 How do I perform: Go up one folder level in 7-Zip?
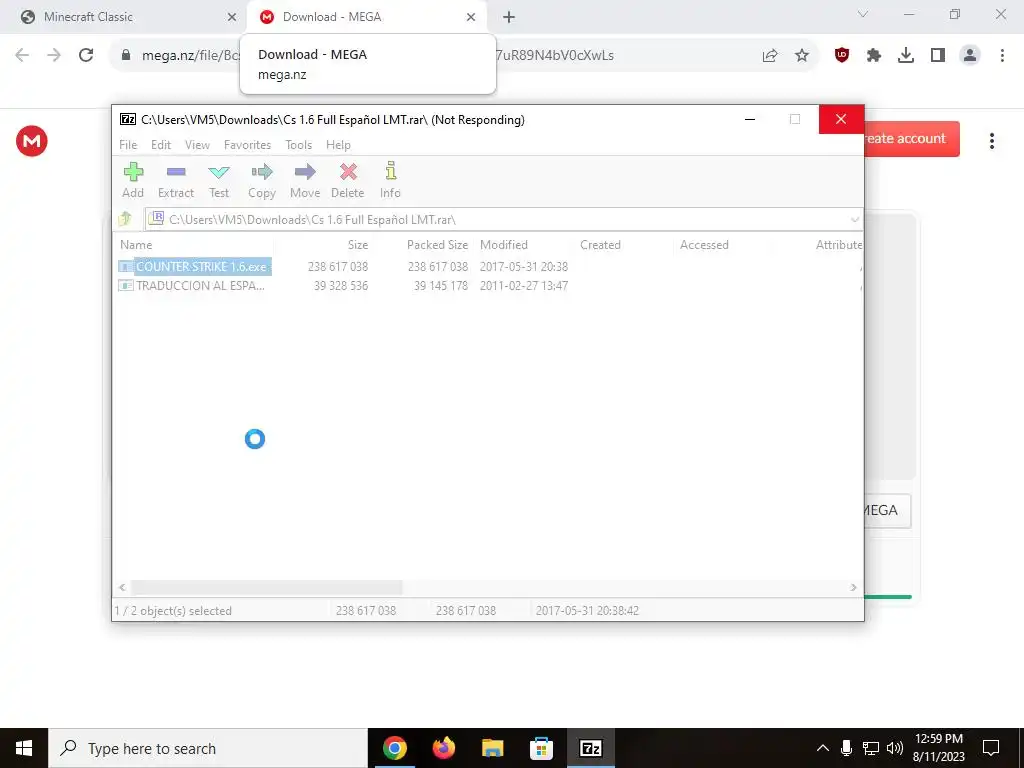click(x=125, y=219)
